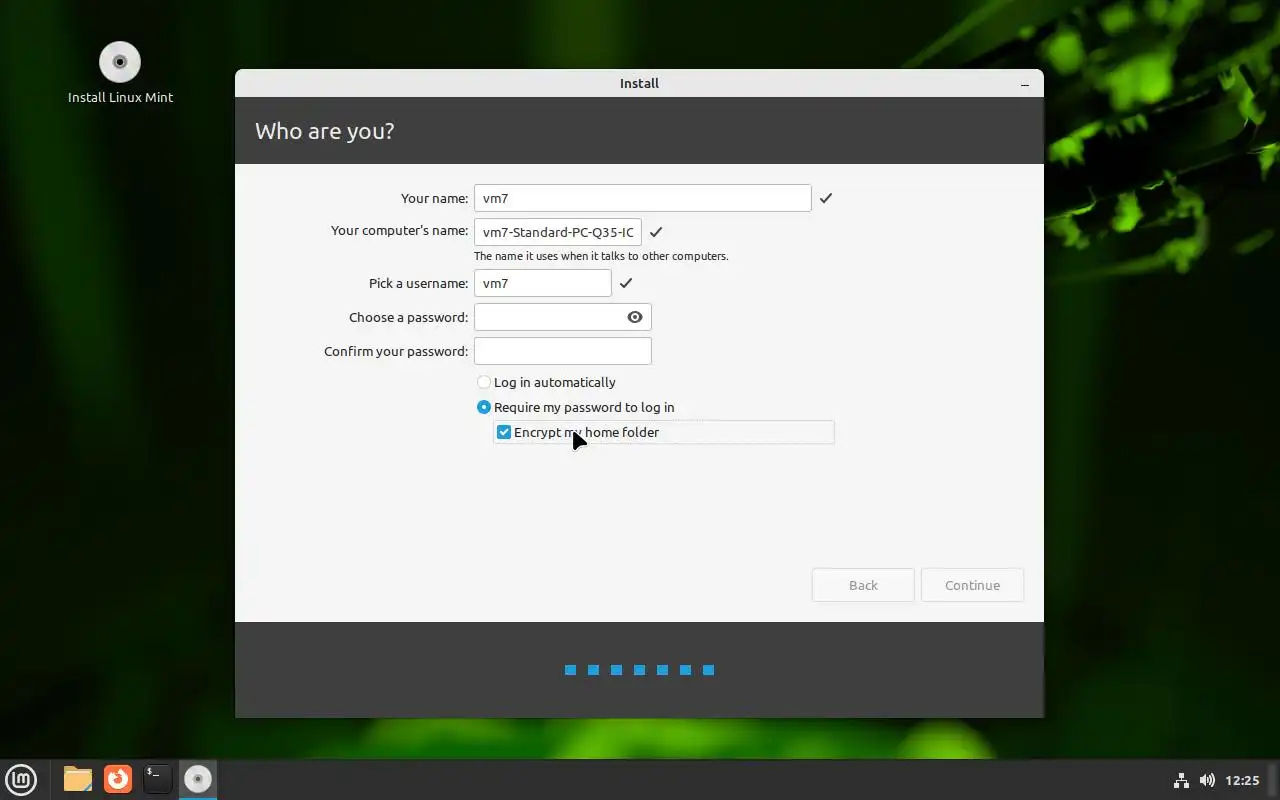Reveal password with the eye icon
Viewport: 1280px width, 800px height.
point(635,317)
